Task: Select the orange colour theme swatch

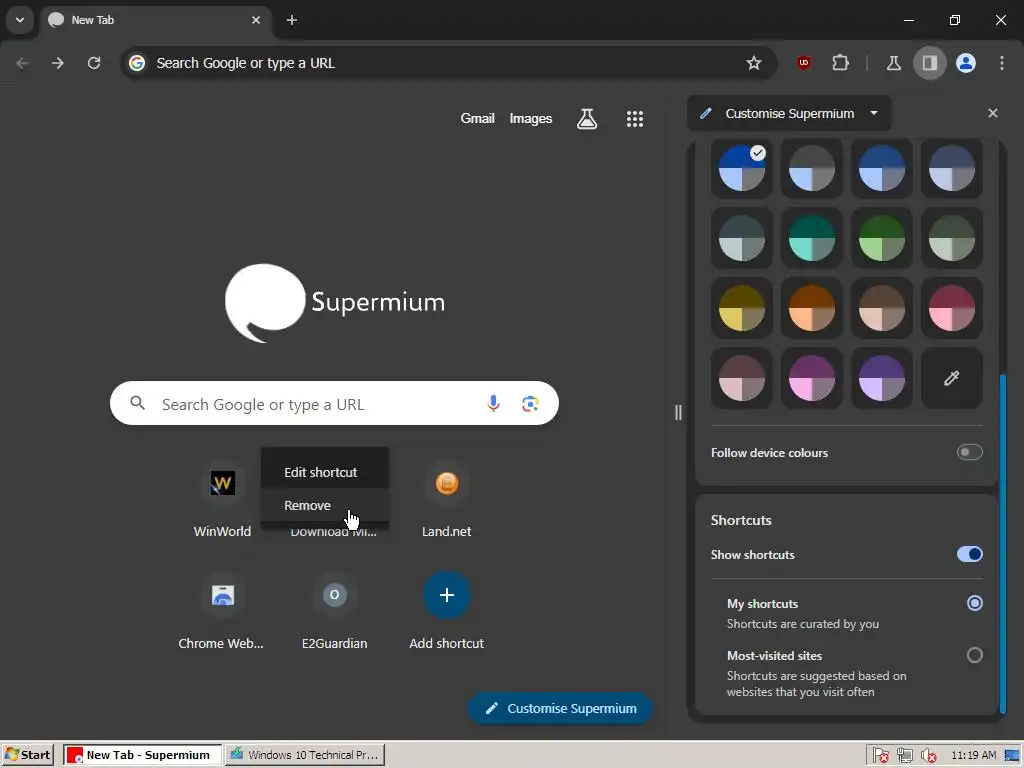Action: [811, 308]
